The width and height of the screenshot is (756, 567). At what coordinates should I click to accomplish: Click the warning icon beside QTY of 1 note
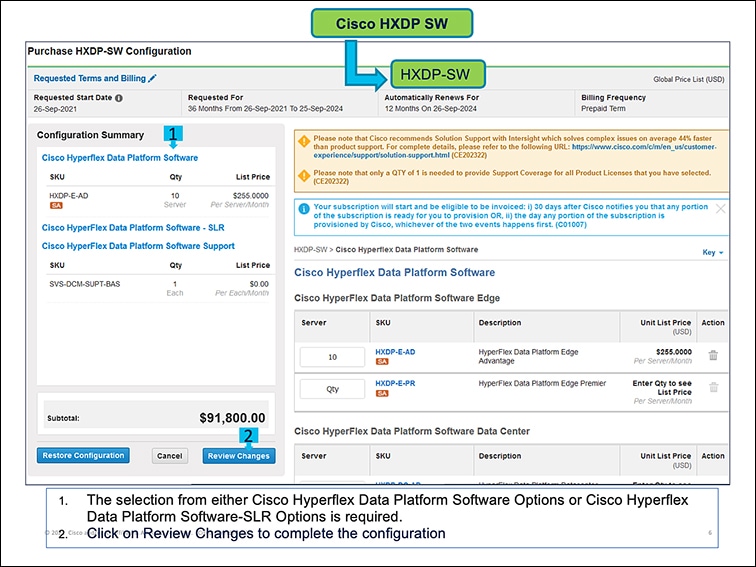pyautogui.click(x=304, y=176)
